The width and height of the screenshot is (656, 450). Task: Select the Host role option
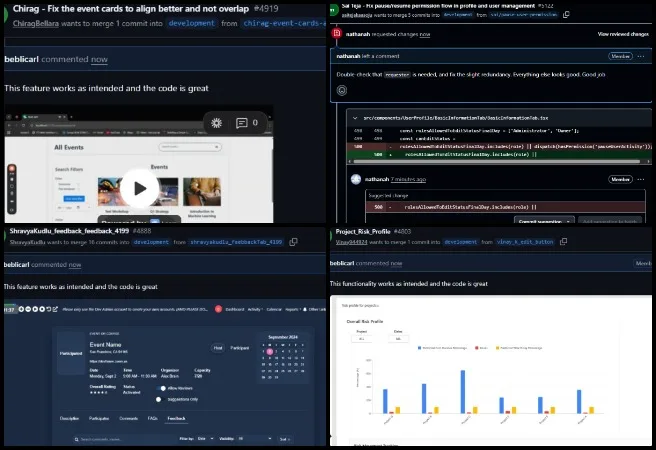point(218,348)
